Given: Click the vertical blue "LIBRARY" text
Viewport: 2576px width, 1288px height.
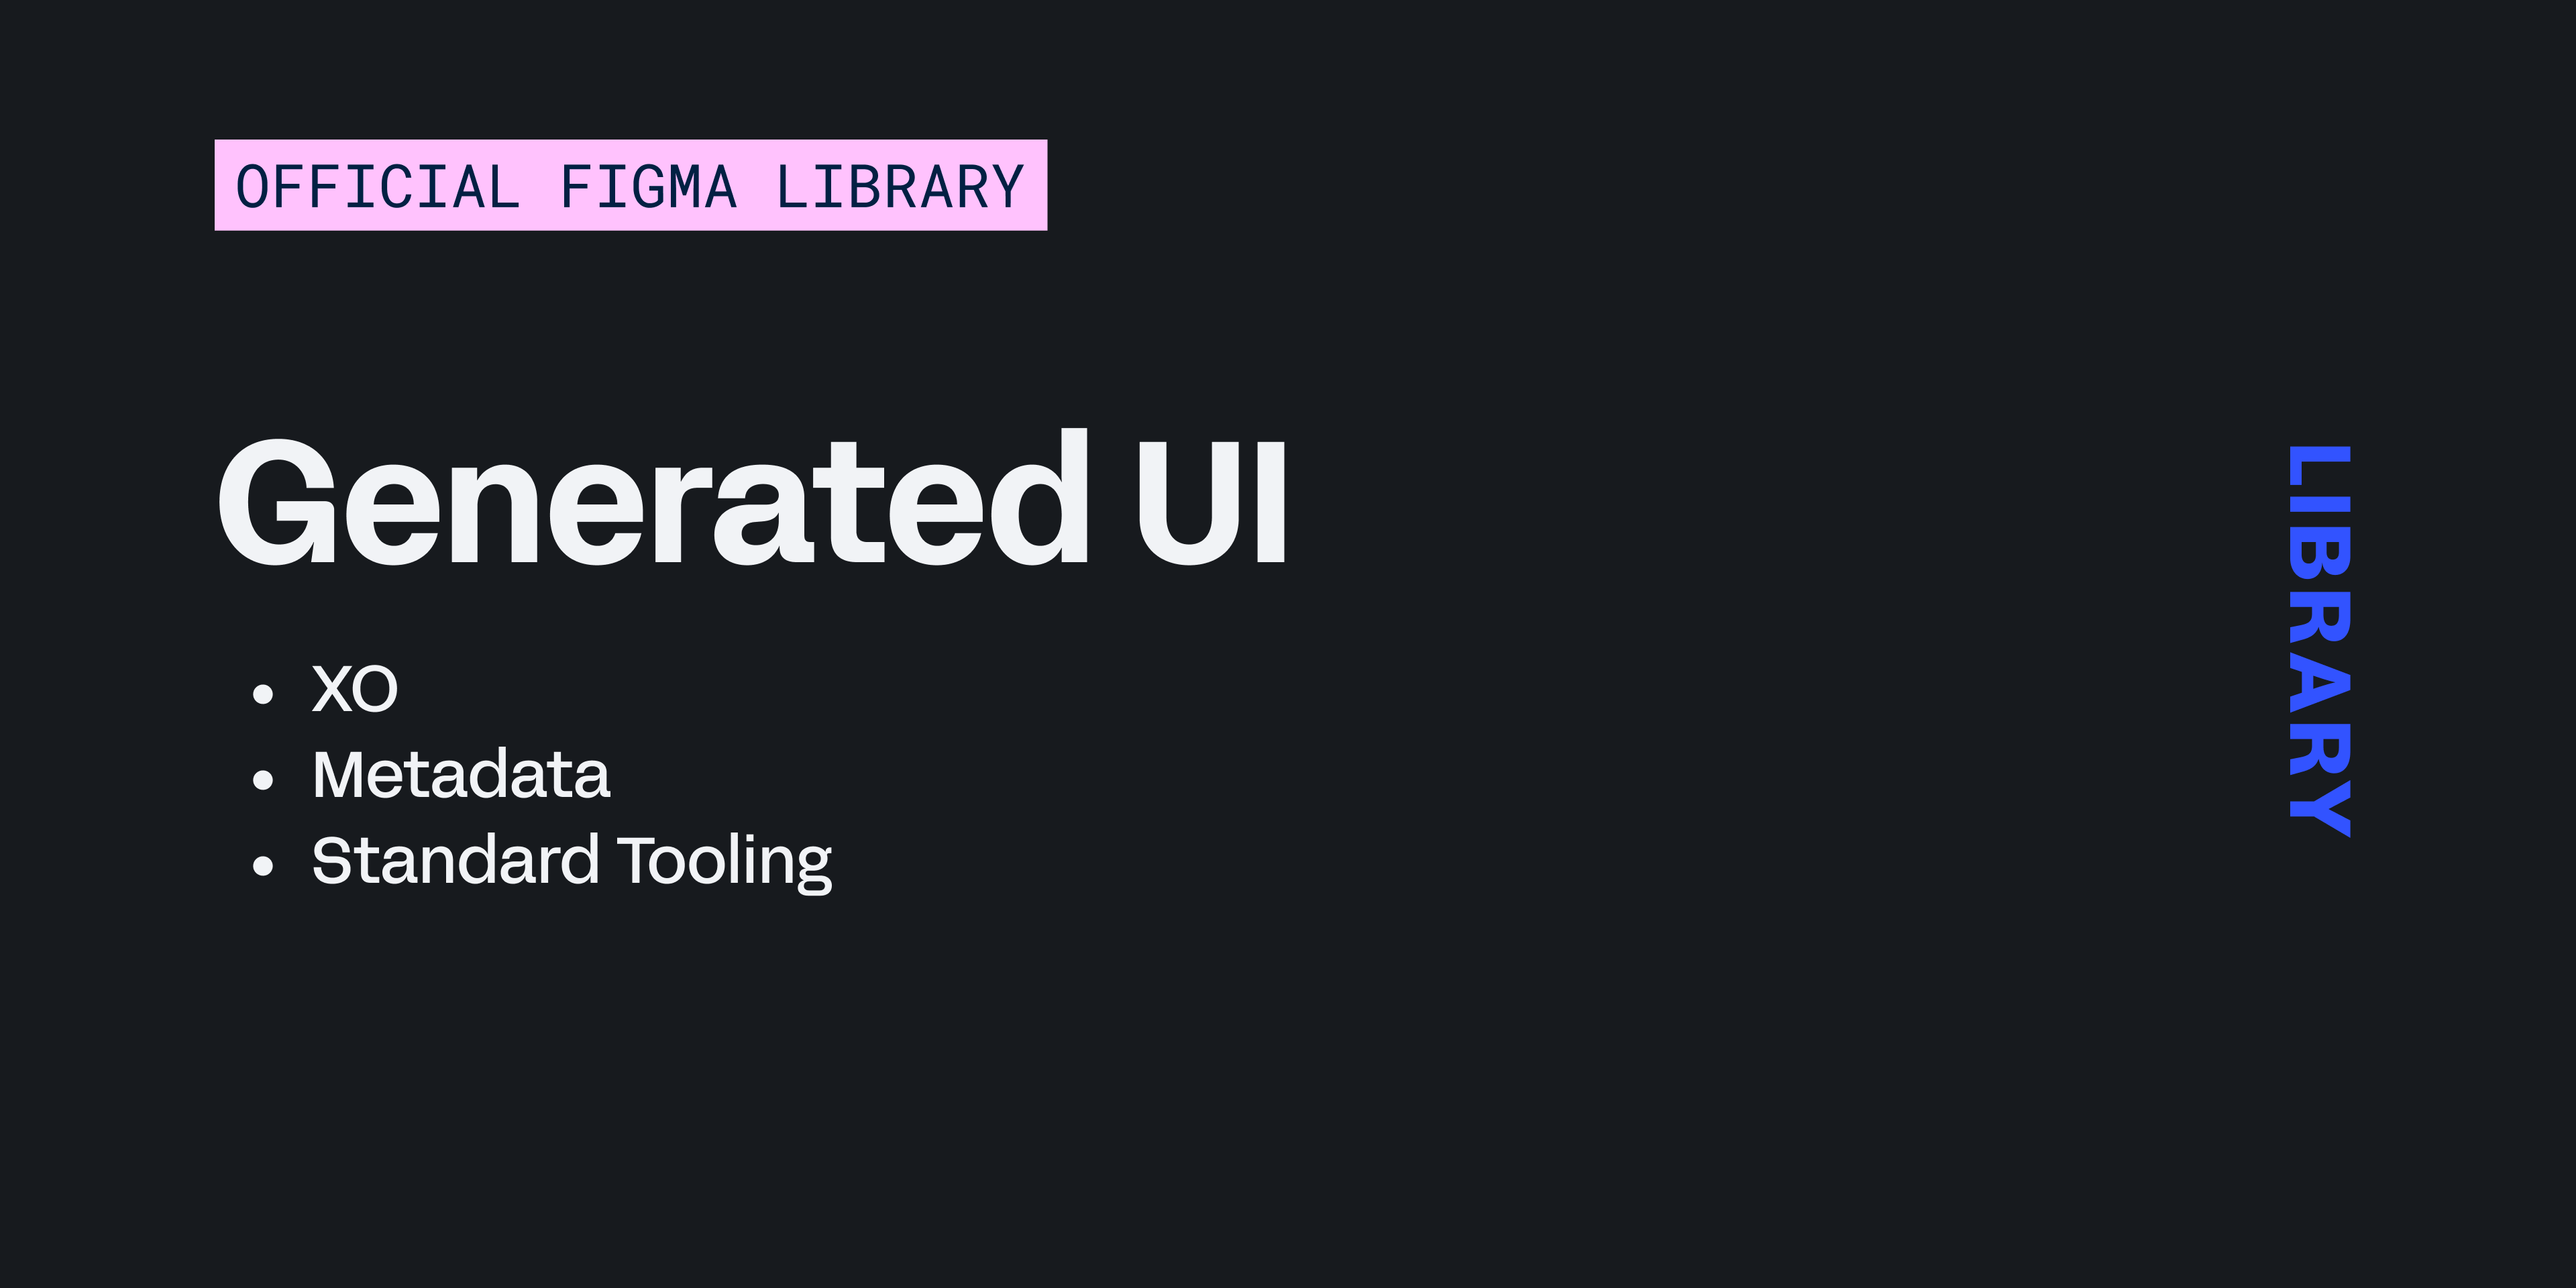Looking at the screenshot, I should pos(2320,640).
